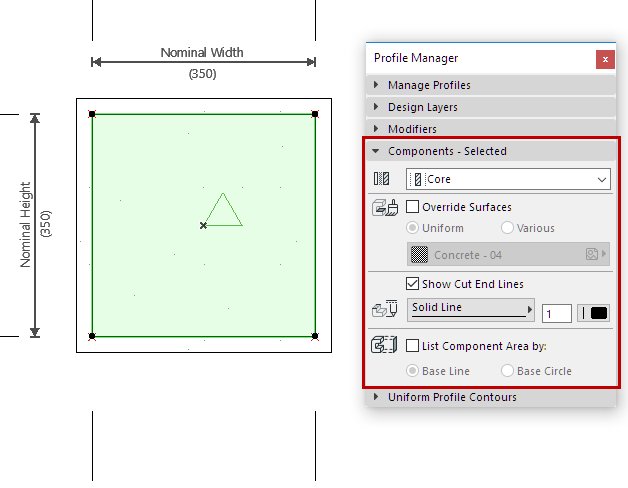Select the Uniform radio option
Image resolution: width=628 pixels, height=488 pixels.
pyautogui.click(x=412, y=228)
